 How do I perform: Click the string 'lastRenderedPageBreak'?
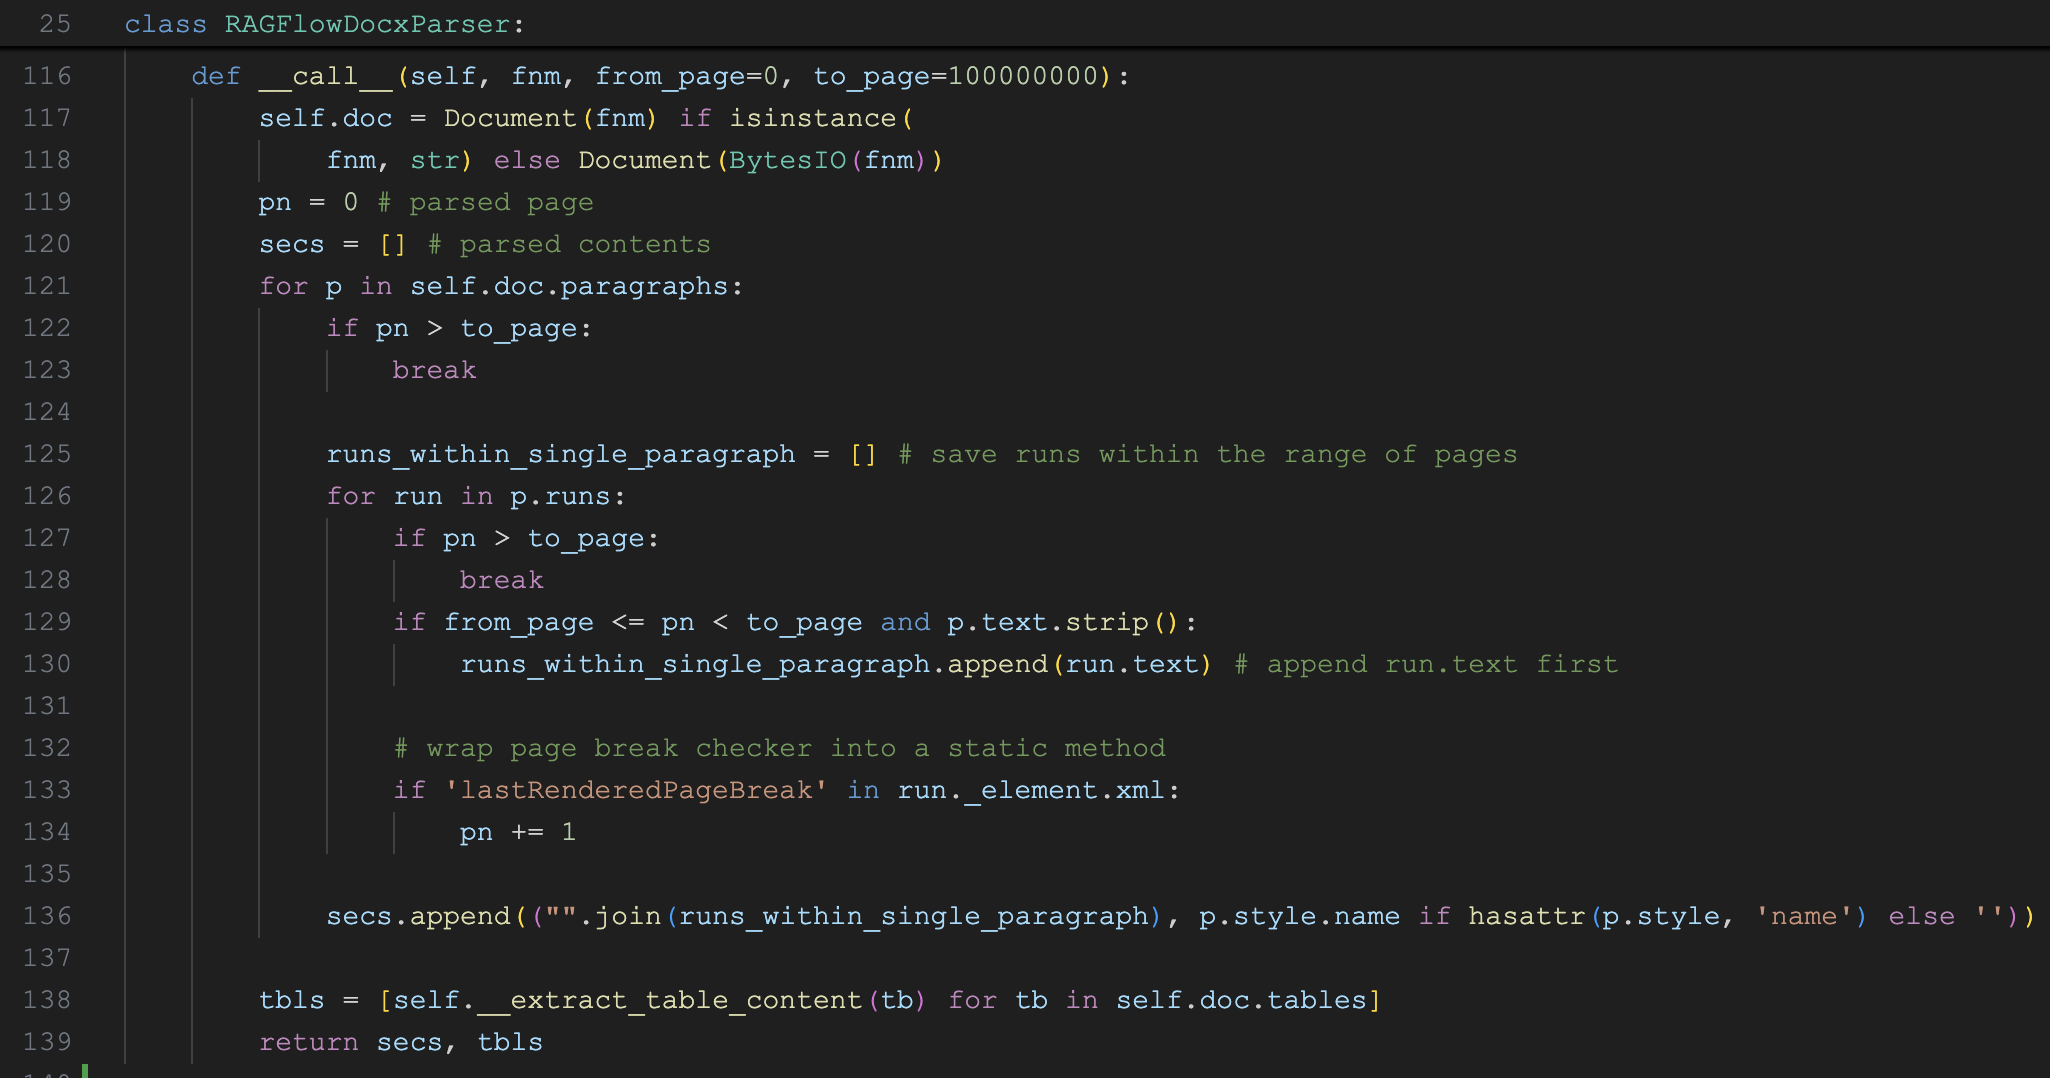click(x=636, y=790)
